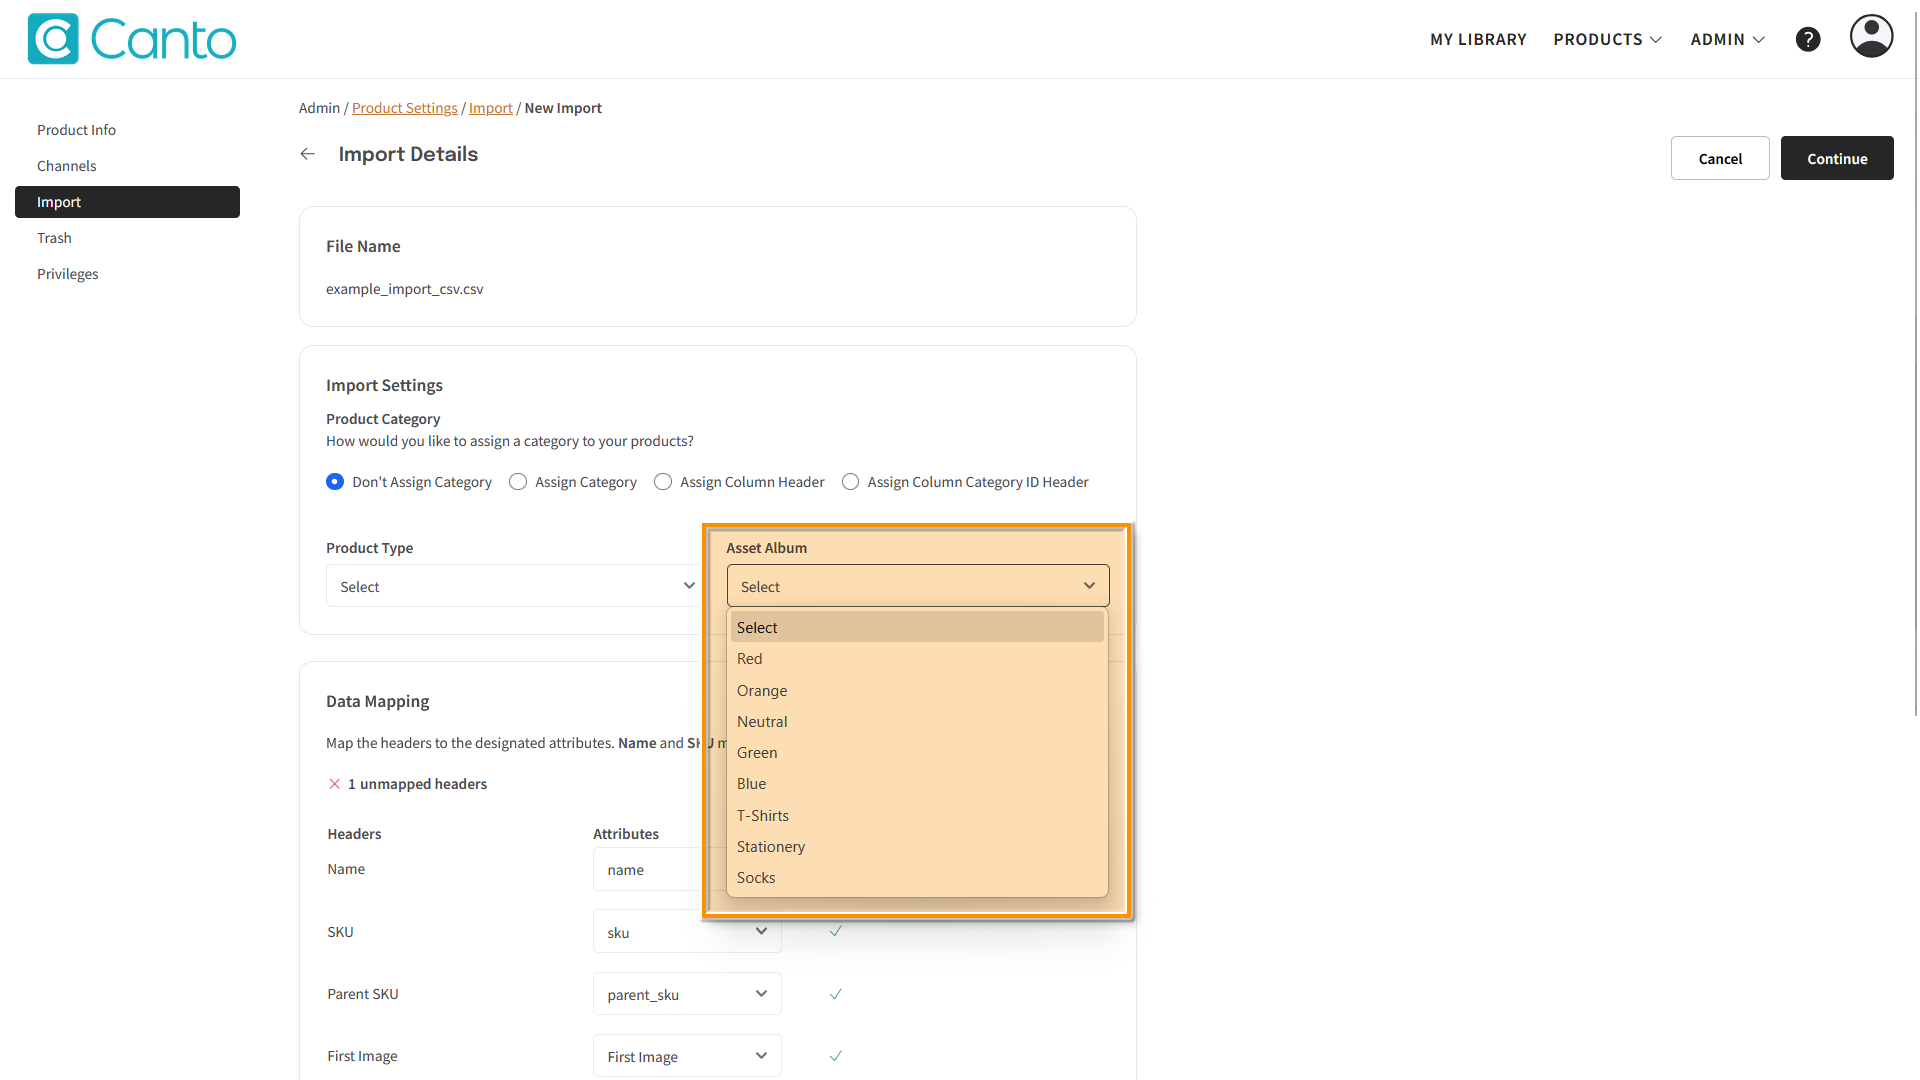Select the Assign Column Header radio option
The height and width of the screenshot is (1080, 1920).
pos(663,482)
